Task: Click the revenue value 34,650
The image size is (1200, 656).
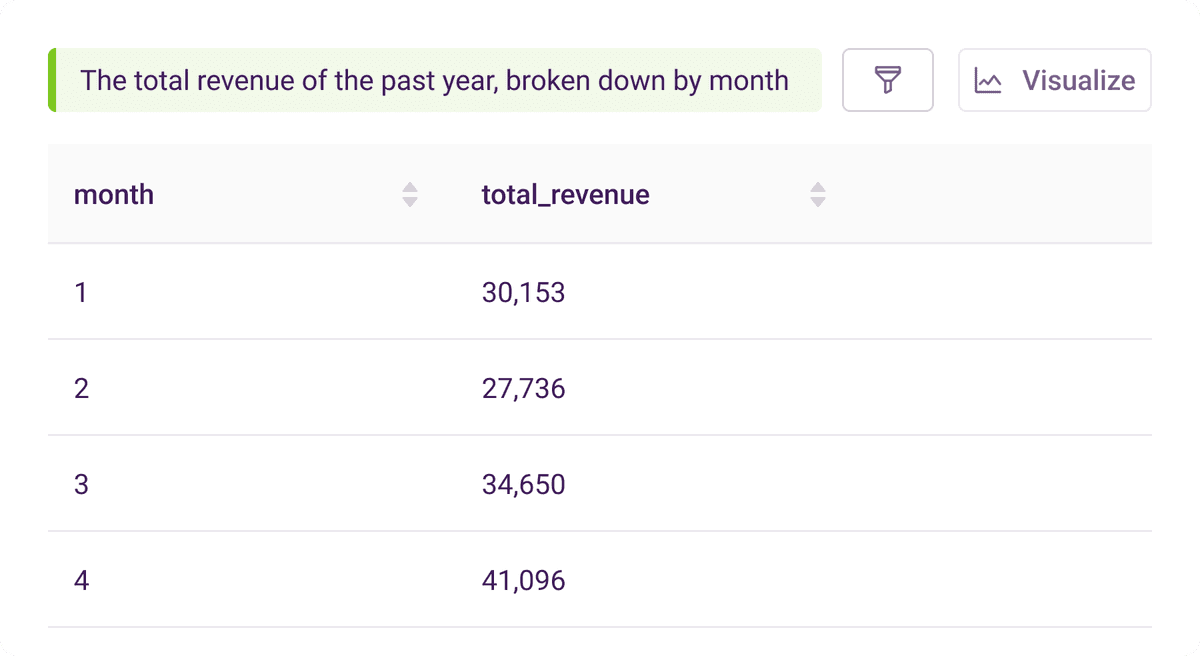Action: [523, 485]
